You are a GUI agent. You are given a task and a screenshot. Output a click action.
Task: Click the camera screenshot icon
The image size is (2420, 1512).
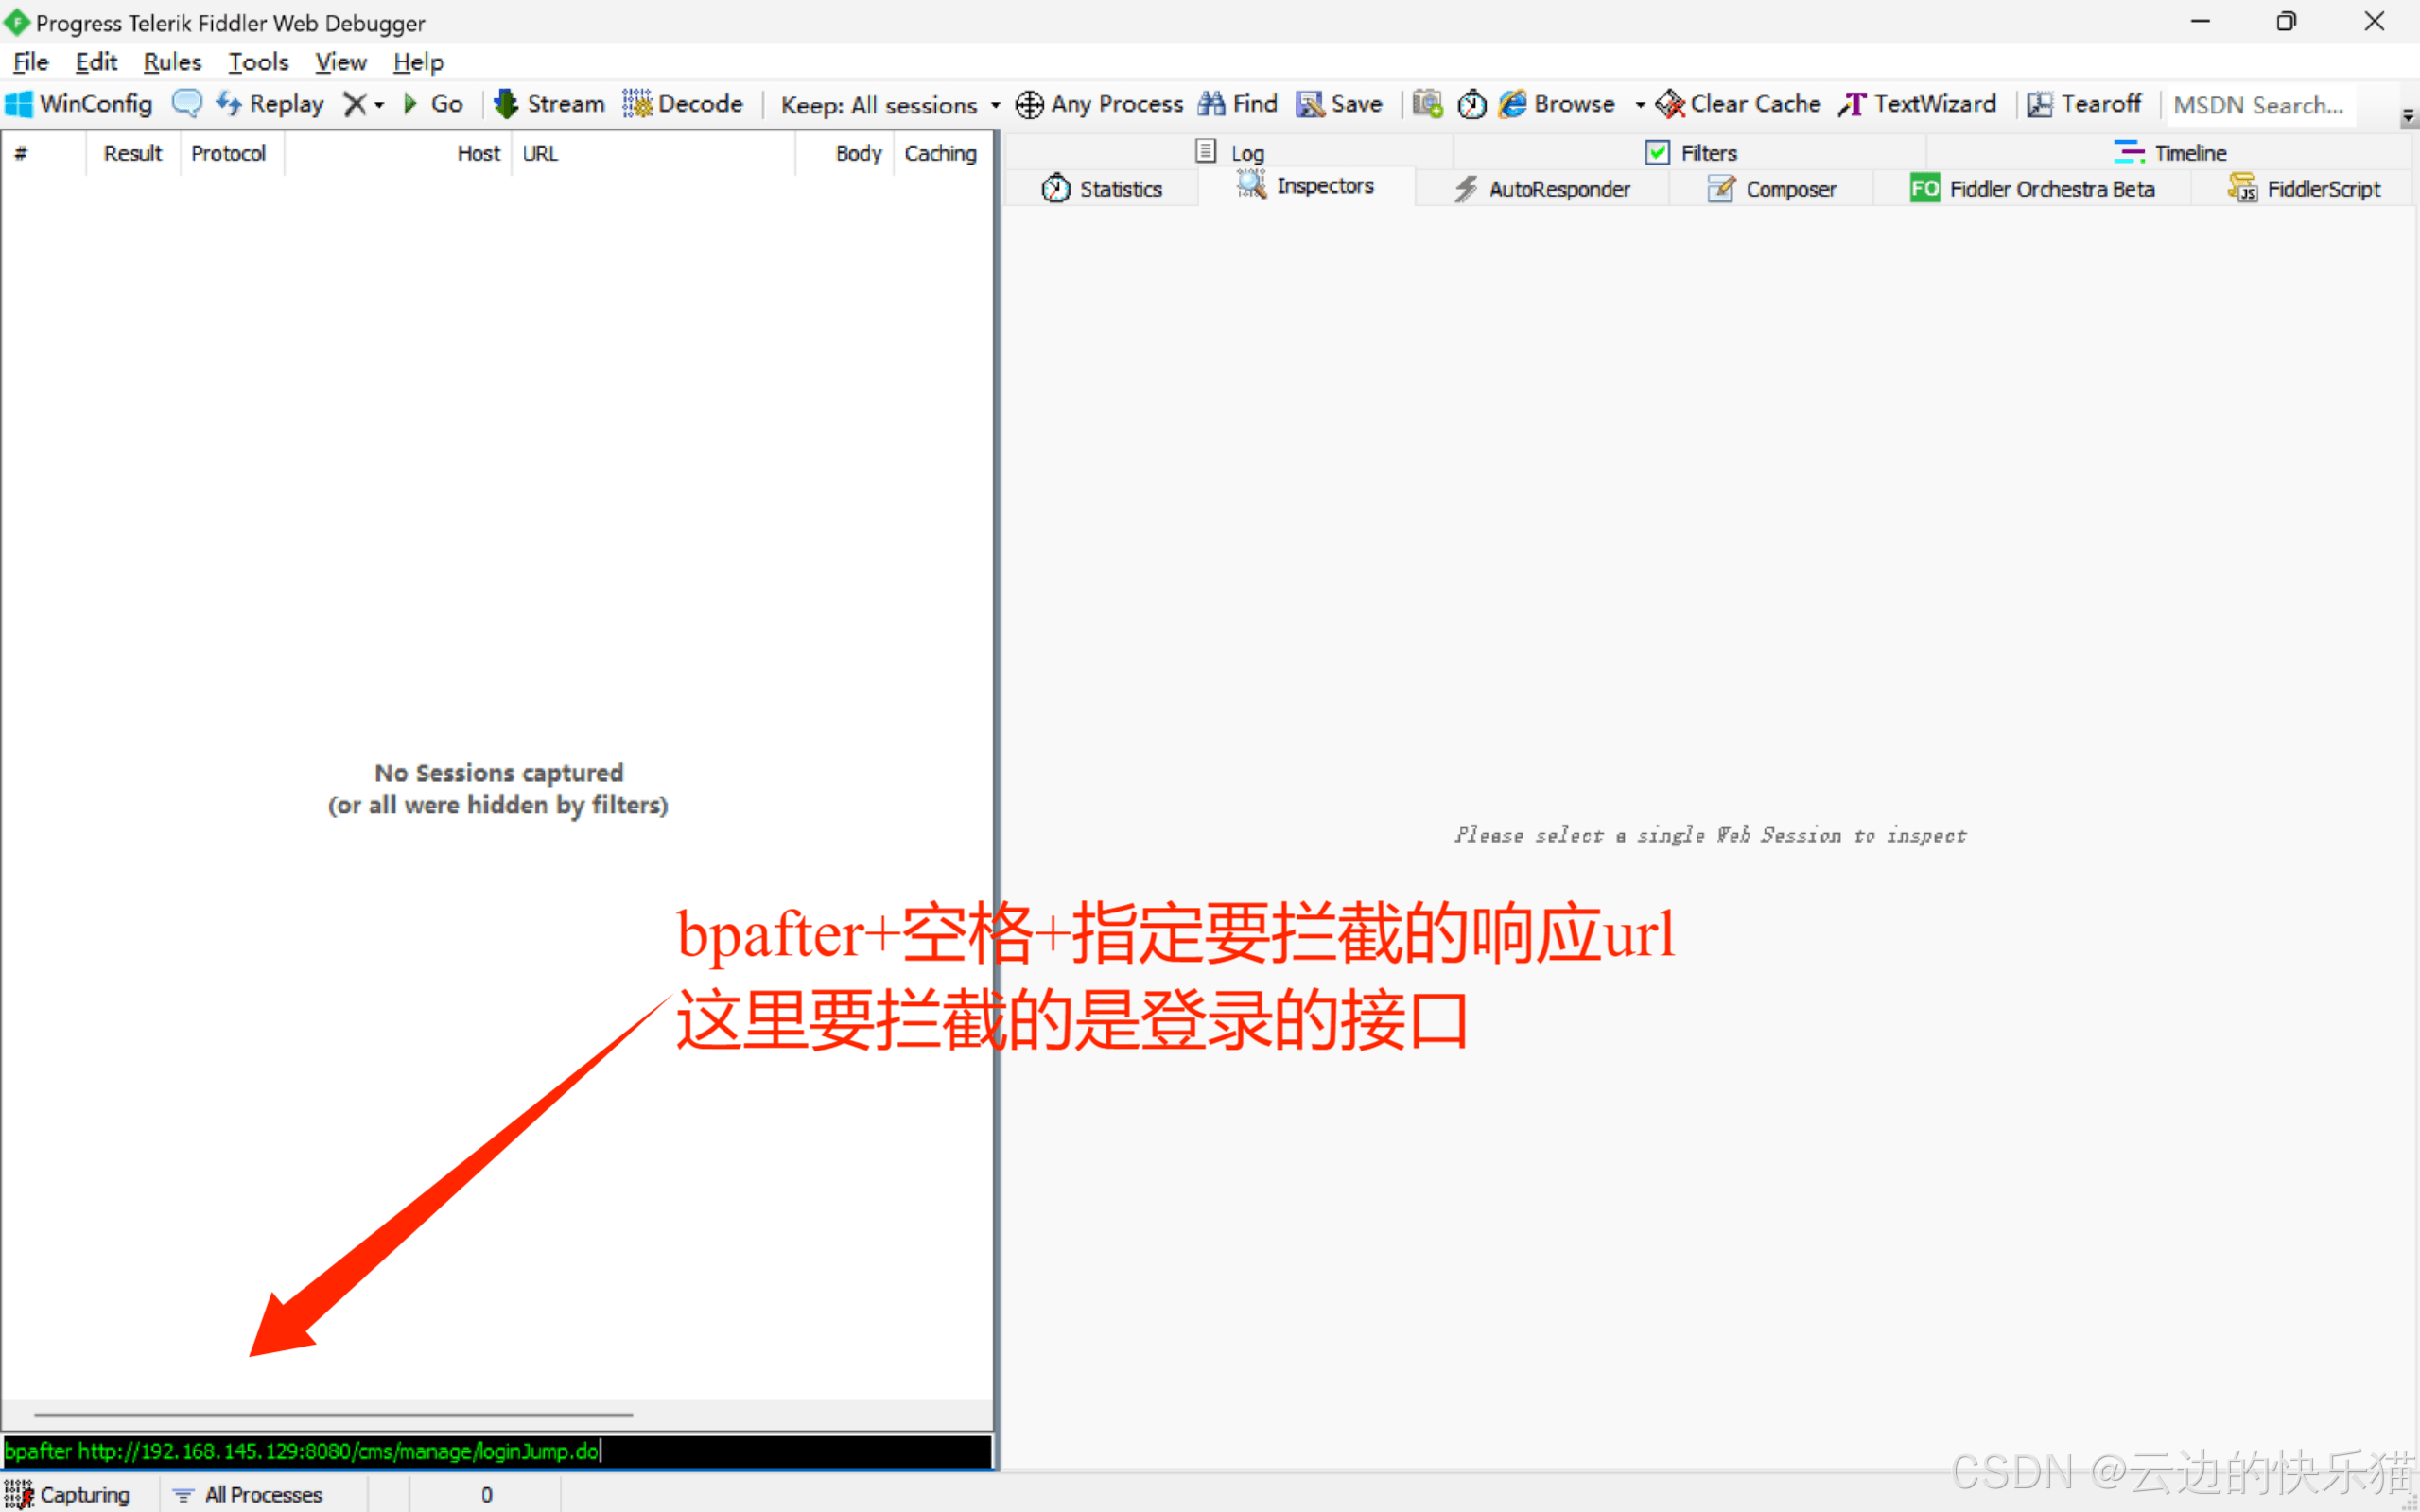click(1427, 104)
